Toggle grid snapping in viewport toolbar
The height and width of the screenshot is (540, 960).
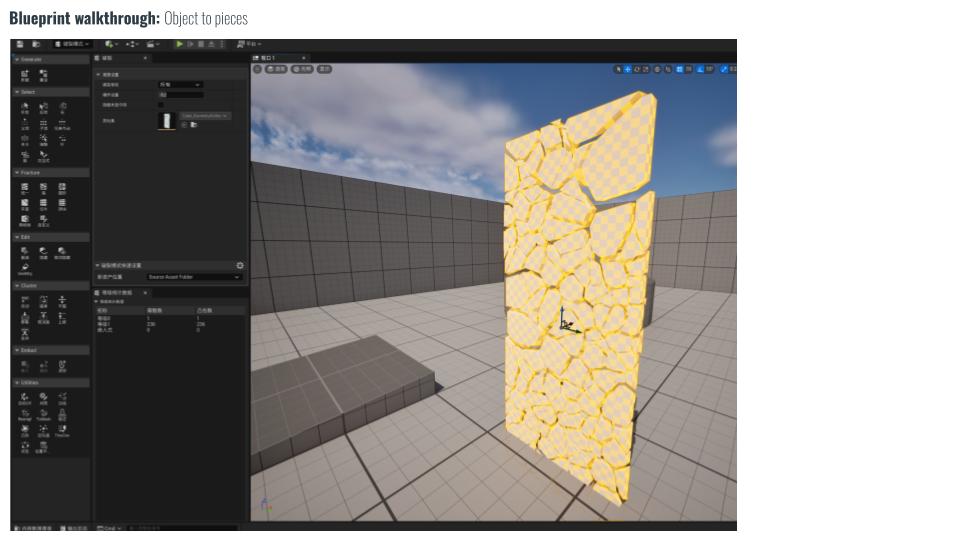coord(679,69)
